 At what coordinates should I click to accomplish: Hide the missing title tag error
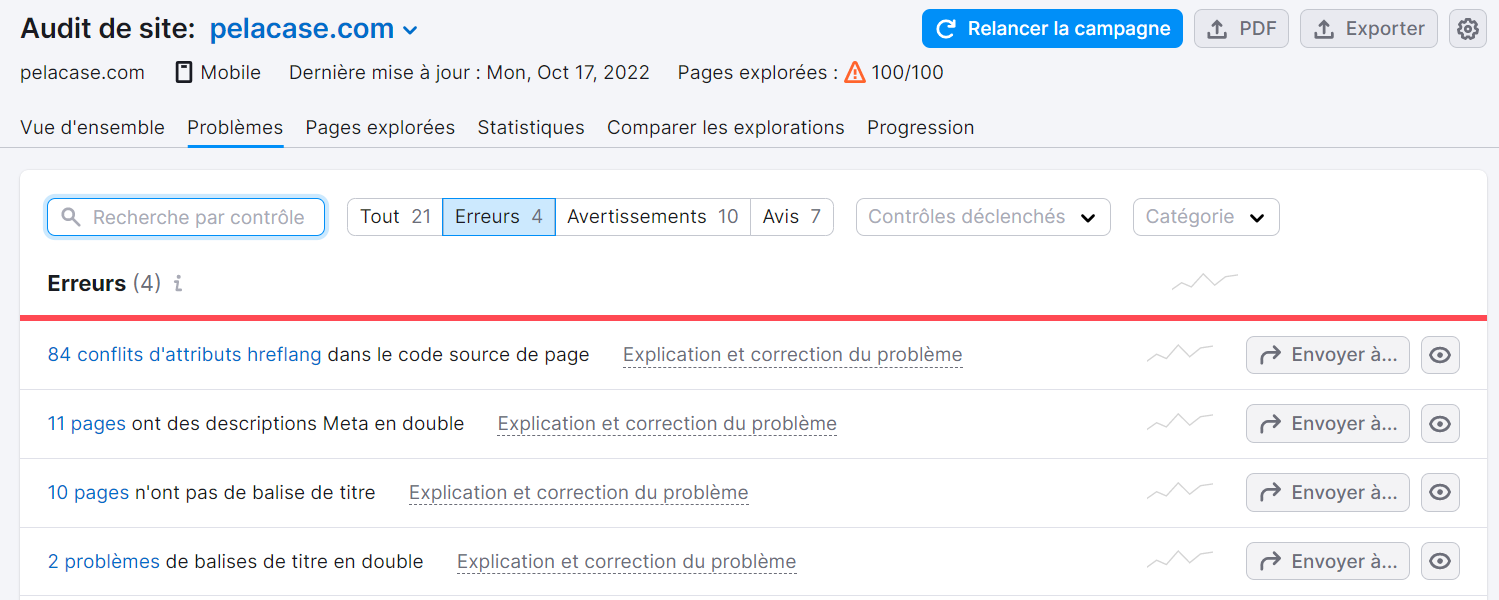point(1440,492)
